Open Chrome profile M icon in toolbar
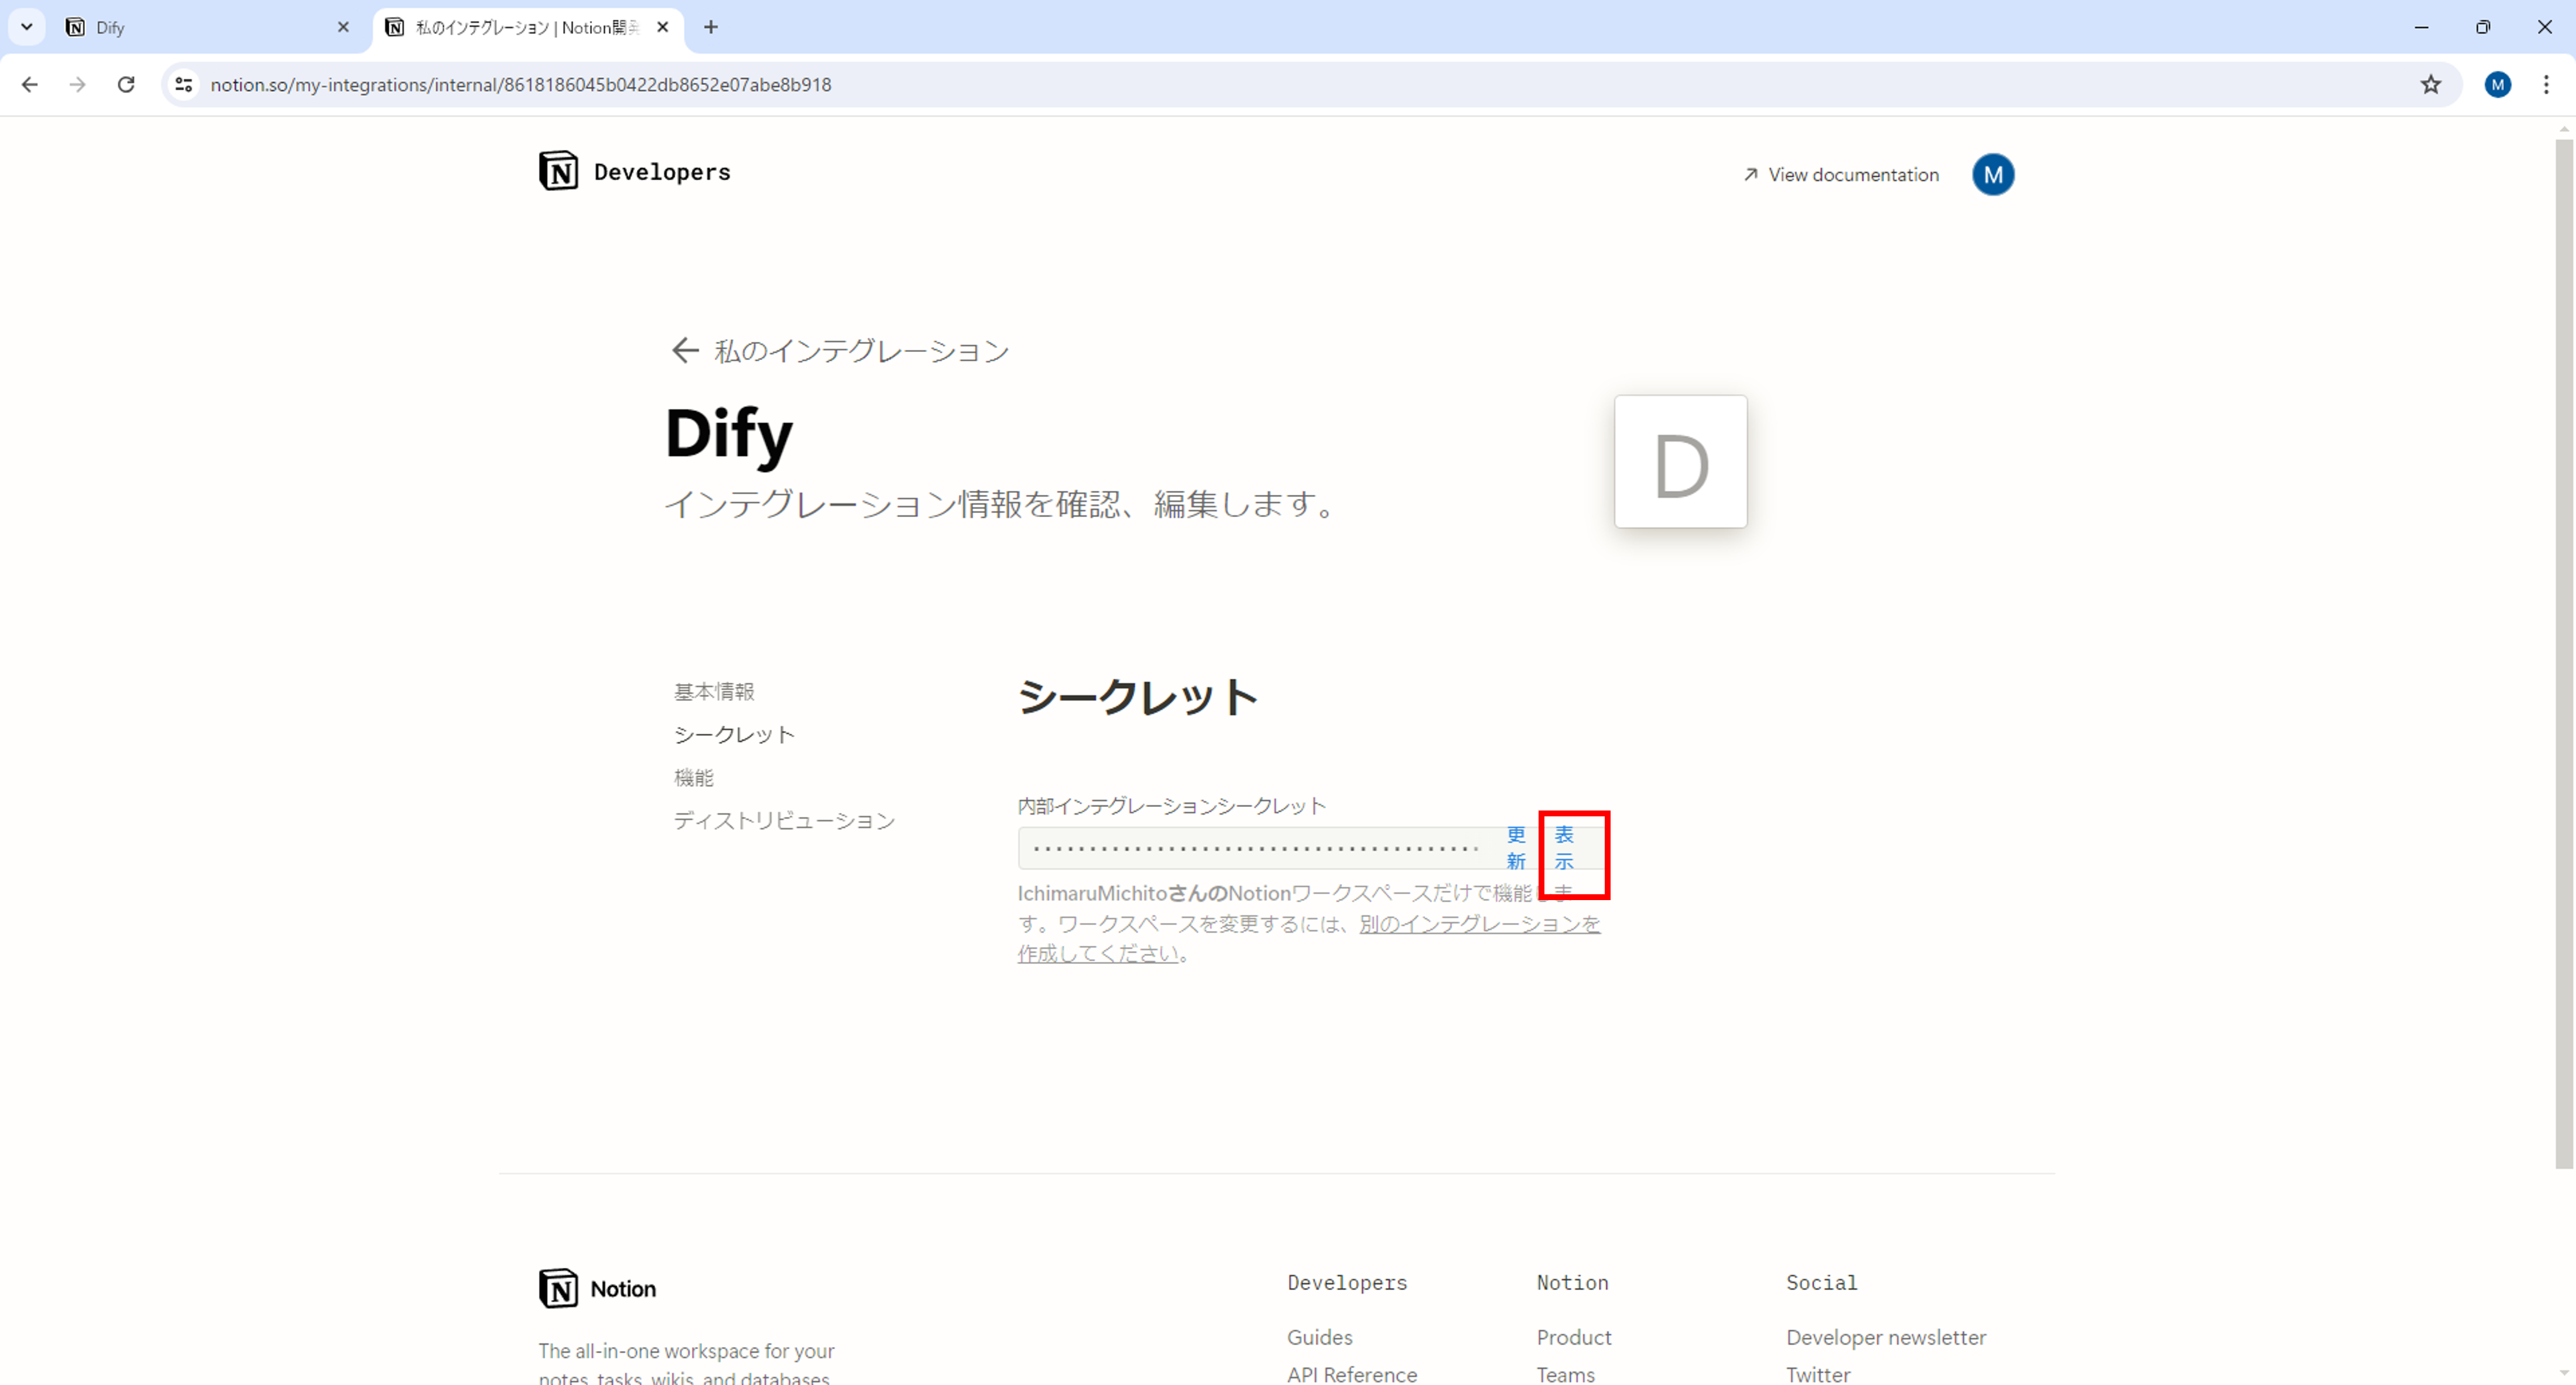The width and height of the screenshot is (2576, 1385). click(2497, 85)
